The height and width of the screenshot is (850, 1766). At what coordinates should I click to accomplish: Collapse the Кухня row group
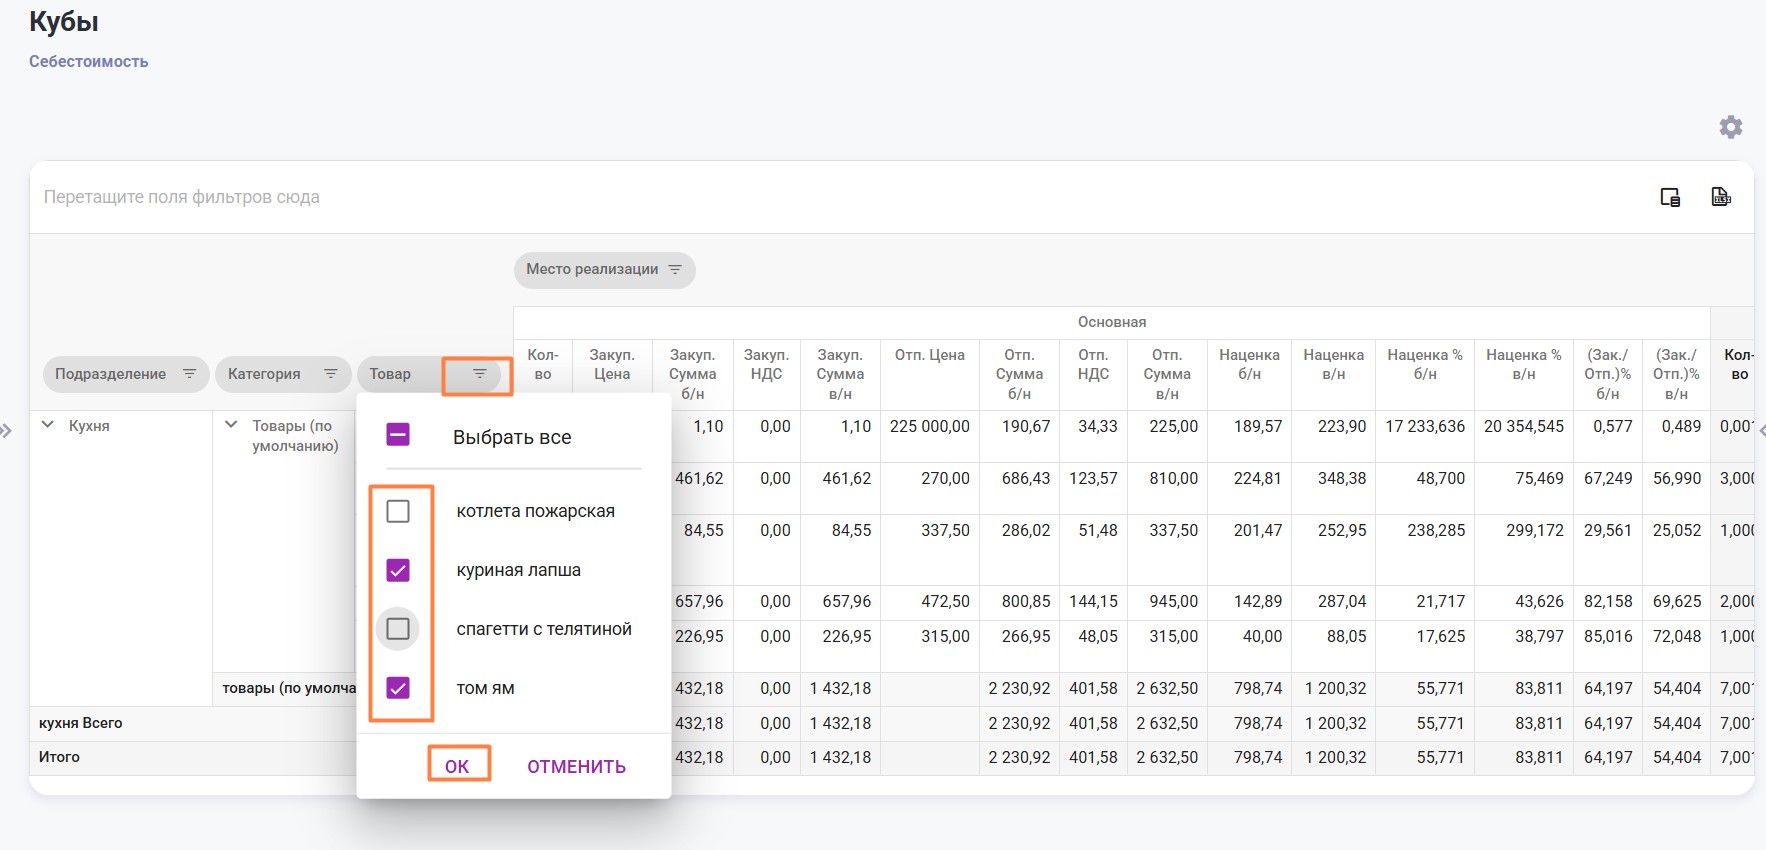pos(47,425)
